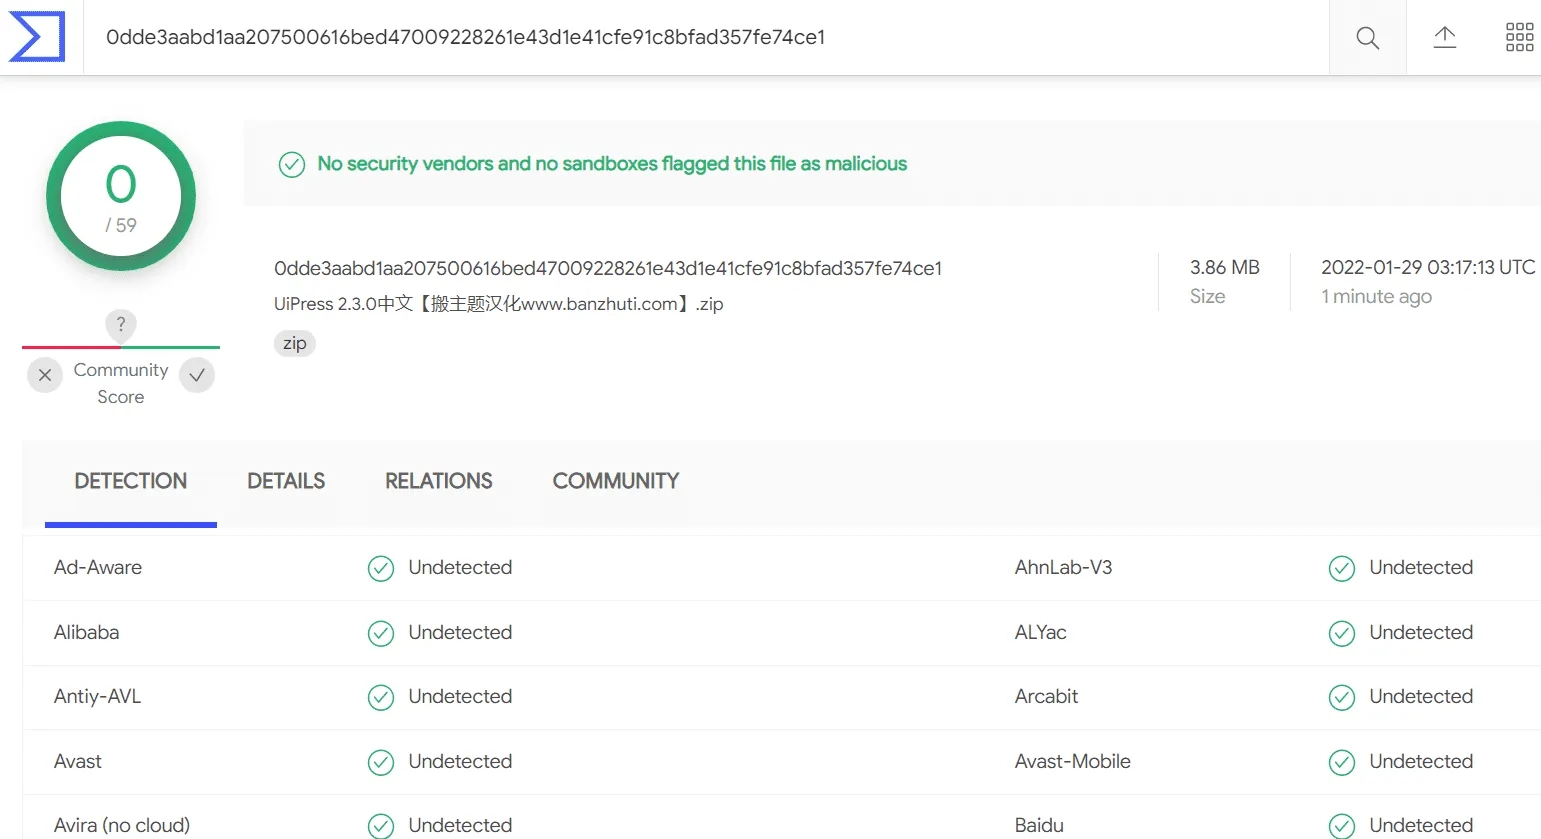Click the green check beside AhnLab-V3 result
The height and width of the screenshot is (839, 1541).
tap(1341, 568)
